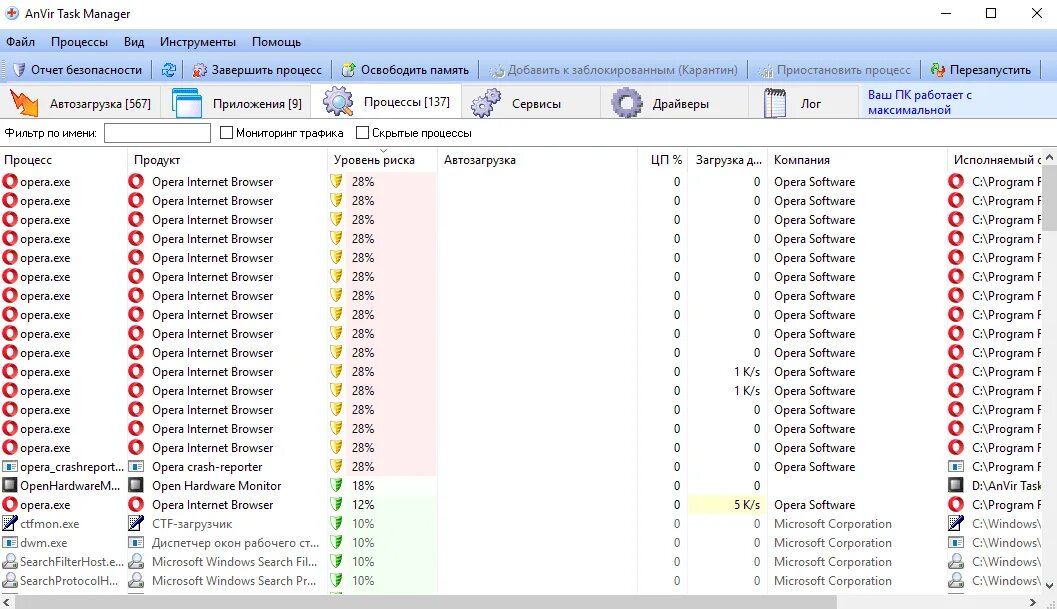Image resolution: width=1057 pixels, height=609 pixels.
Task: Click the Приостановить процесс button
Action: point(835,69)
